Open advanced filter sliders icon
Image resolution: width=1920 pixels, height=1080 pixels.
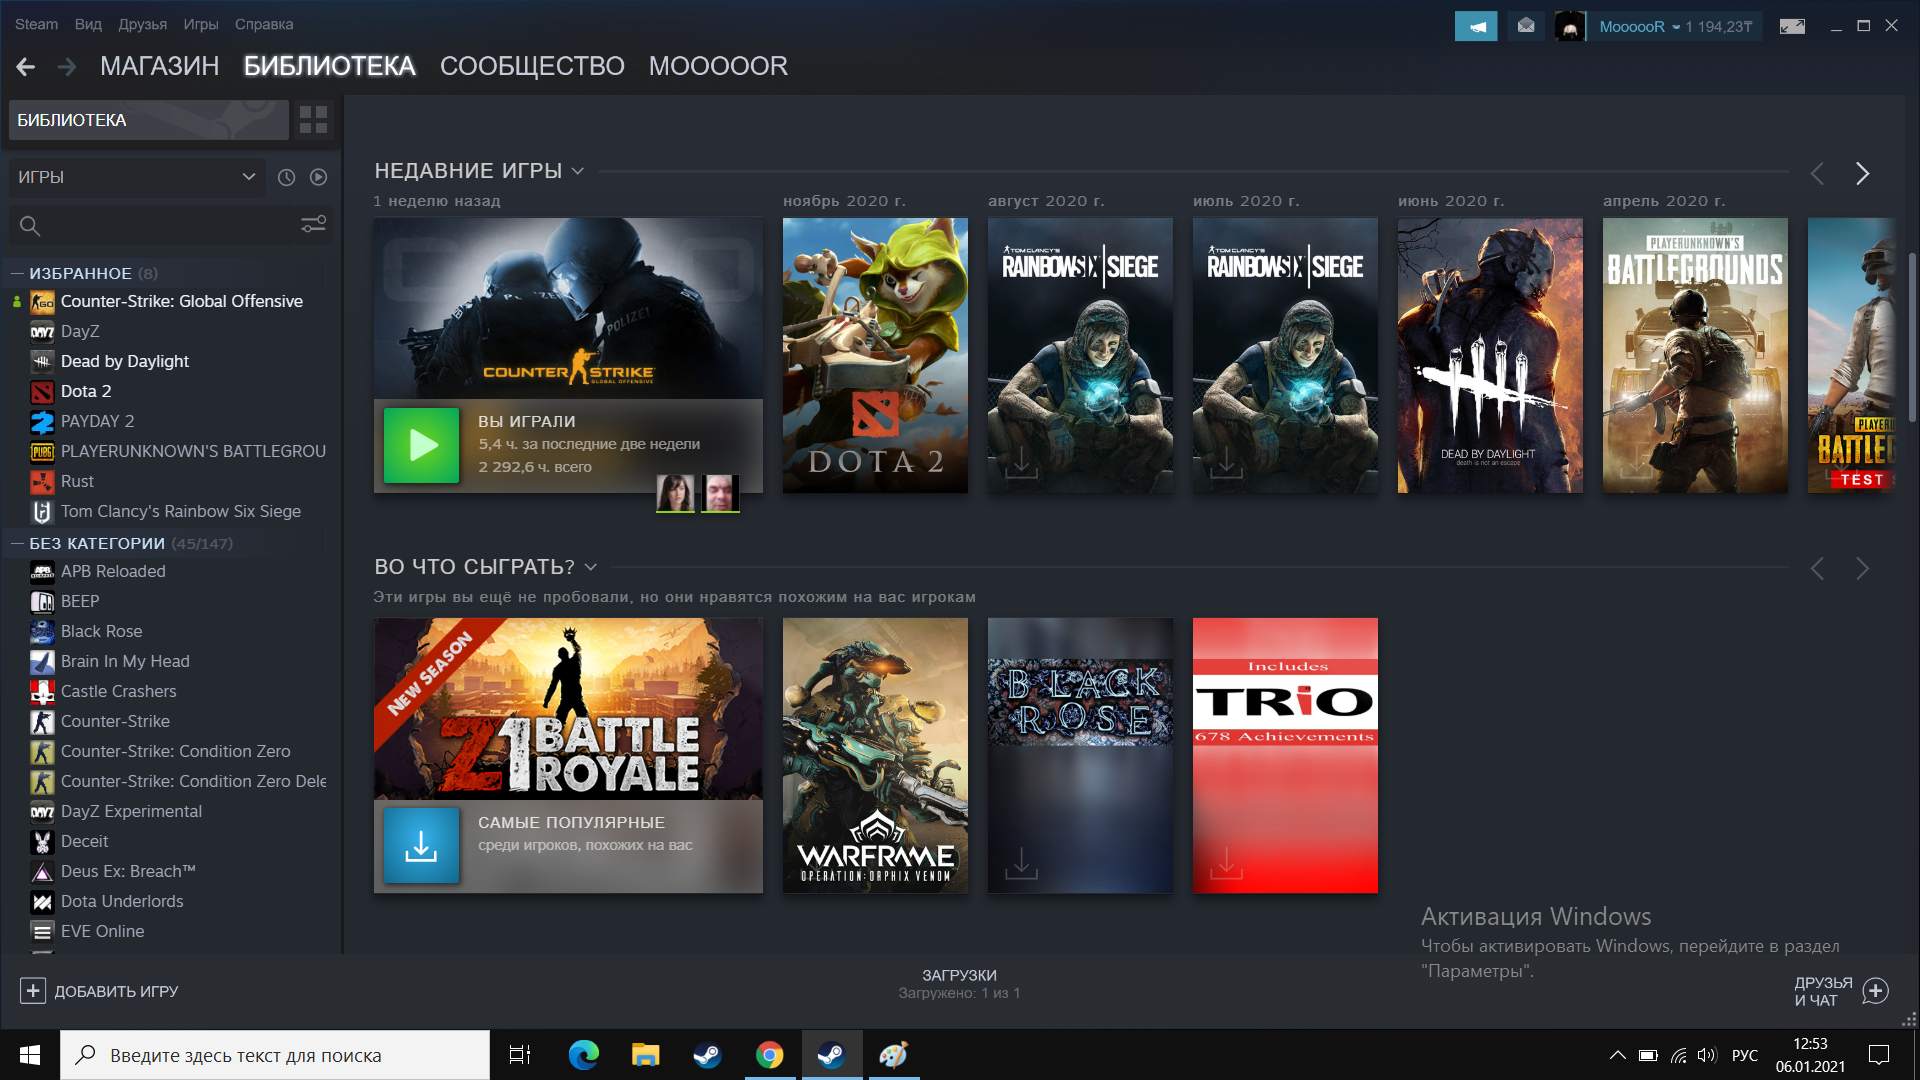coord(314,225)
